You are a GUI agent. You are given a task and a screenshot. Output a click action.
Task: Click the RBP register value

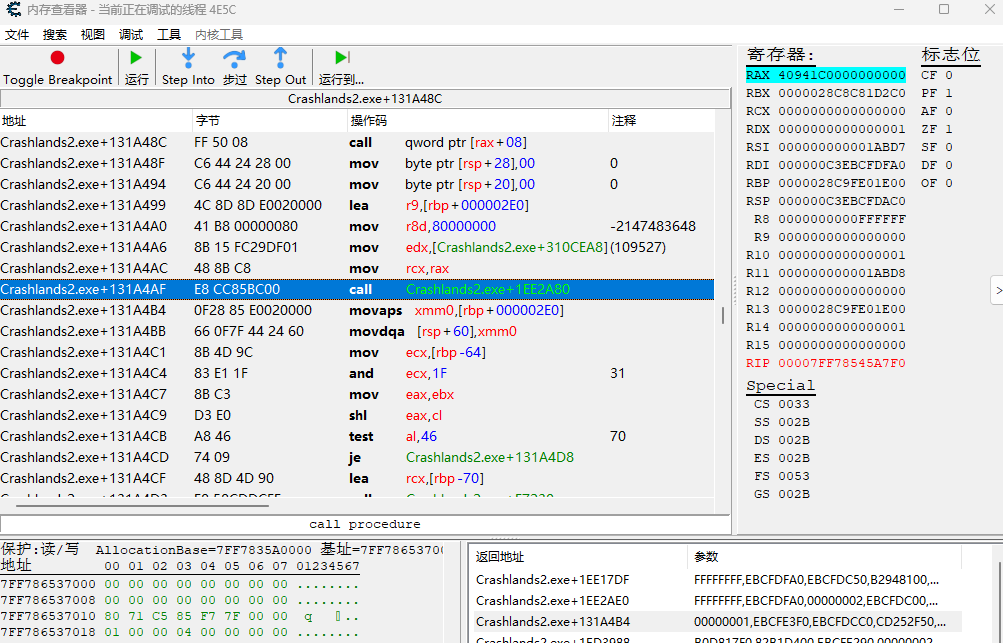[842, 183]
